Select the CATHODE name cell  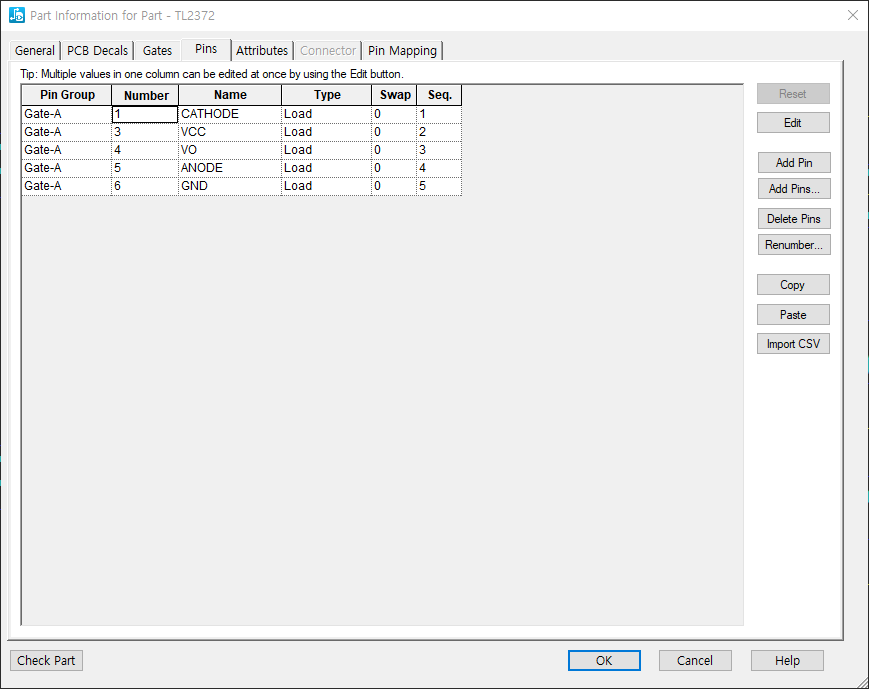pos(230,114)
